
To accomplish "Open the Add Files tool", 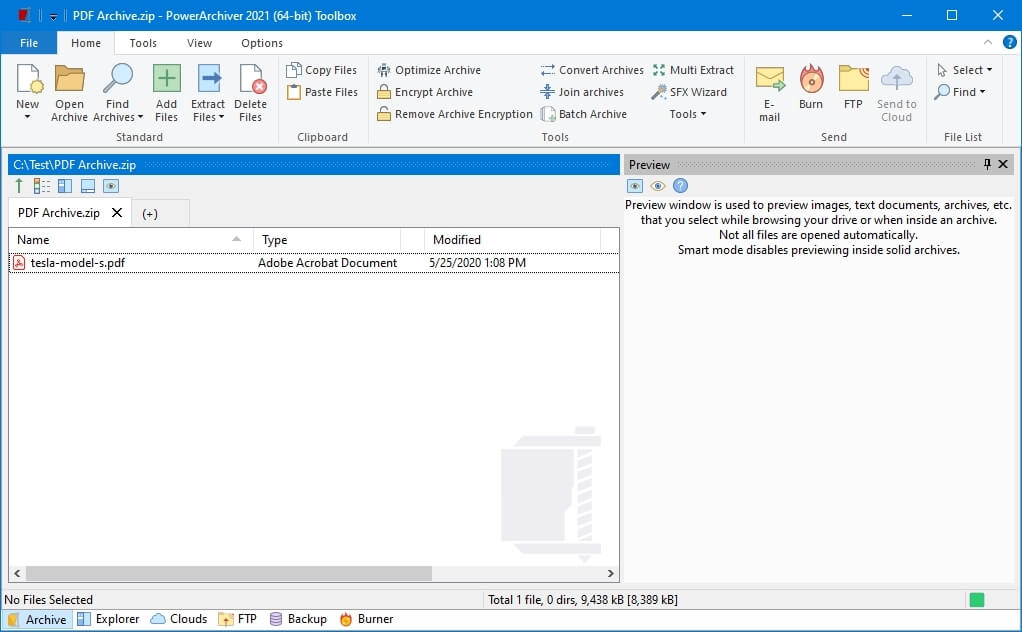I will click(x=166, y=93).
